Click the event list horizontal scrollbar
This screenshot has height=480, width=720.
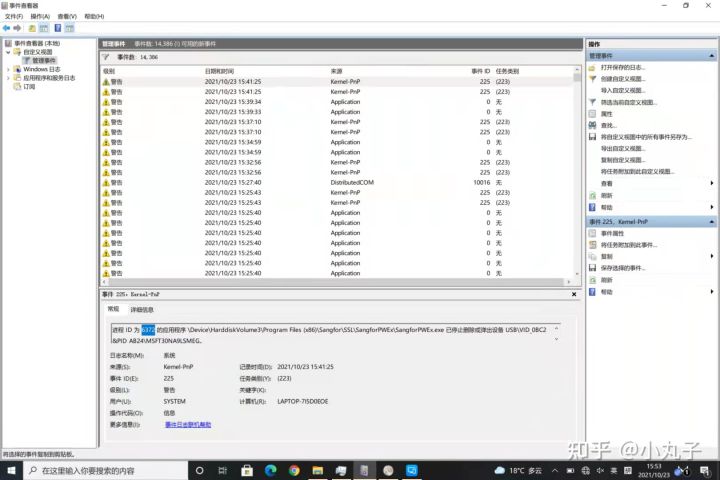tap(336, 282)
